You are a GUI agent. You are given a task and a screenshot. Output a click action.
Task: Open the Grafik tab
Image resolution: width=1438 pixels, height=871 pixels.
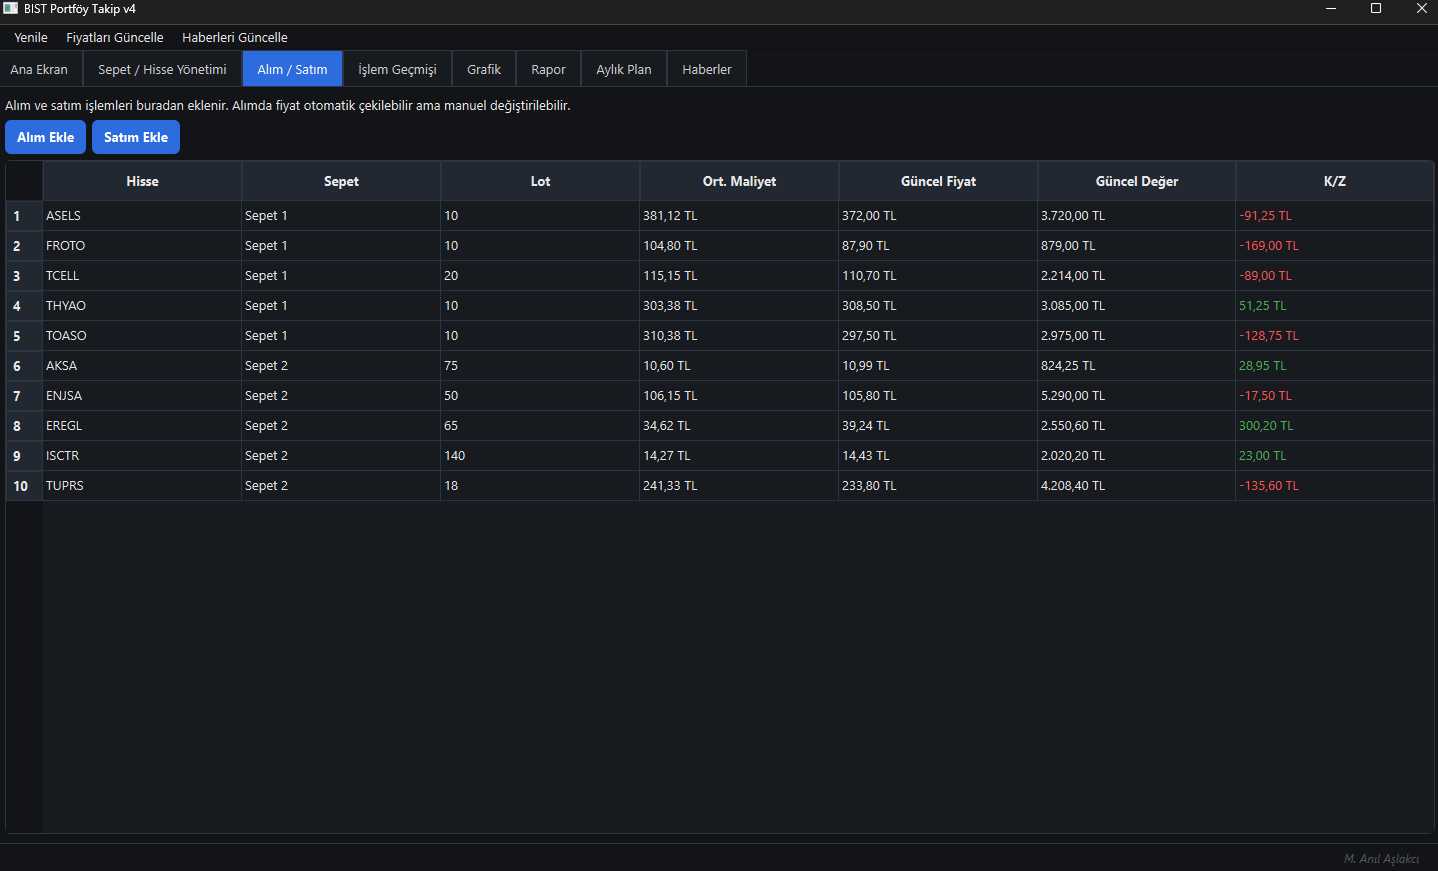click(x=484, y=69)
